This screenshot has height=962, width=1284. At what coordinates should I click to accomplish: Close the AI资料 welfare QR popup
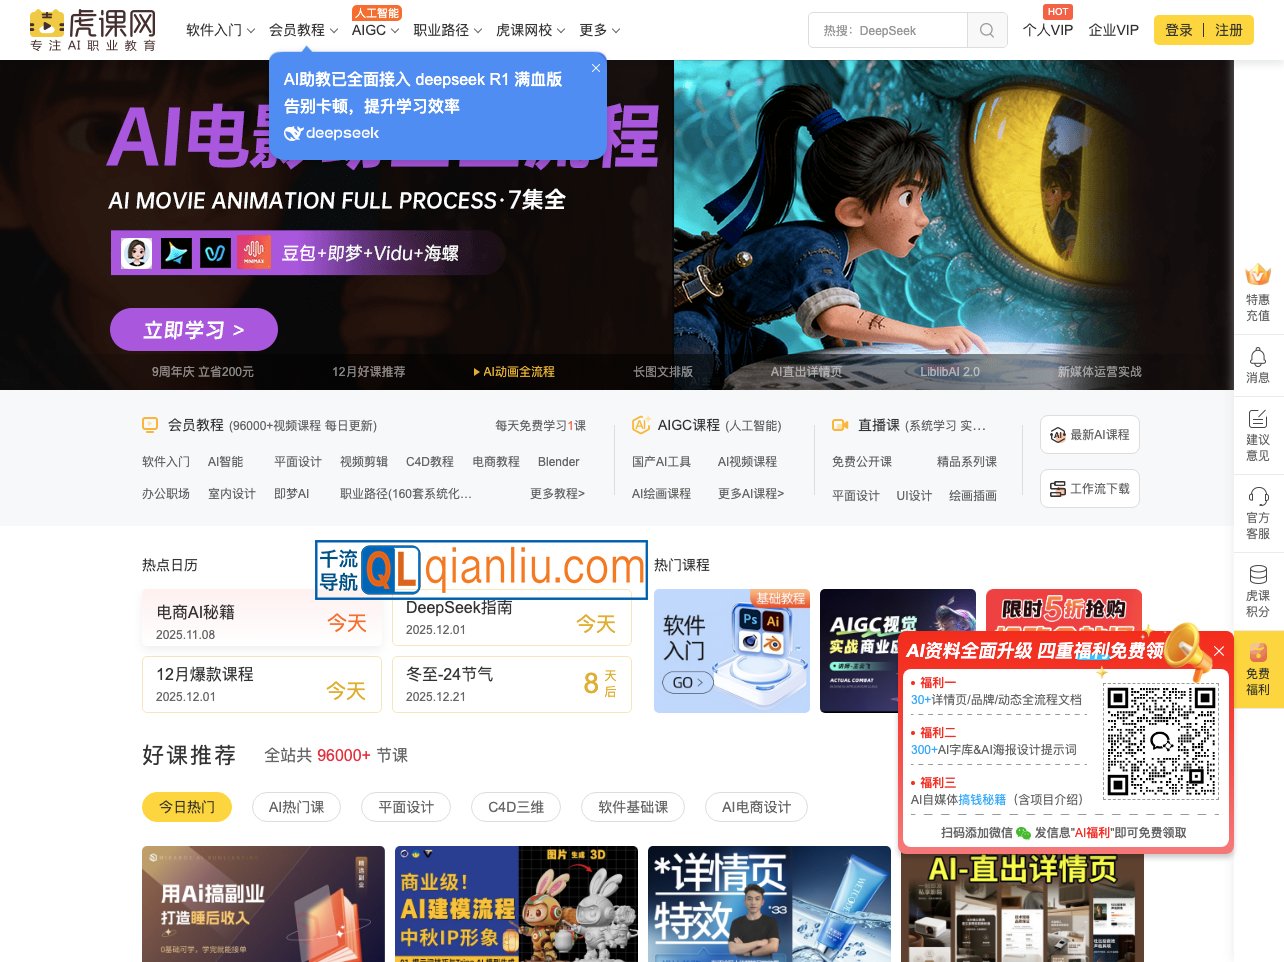click(1218, 651)
